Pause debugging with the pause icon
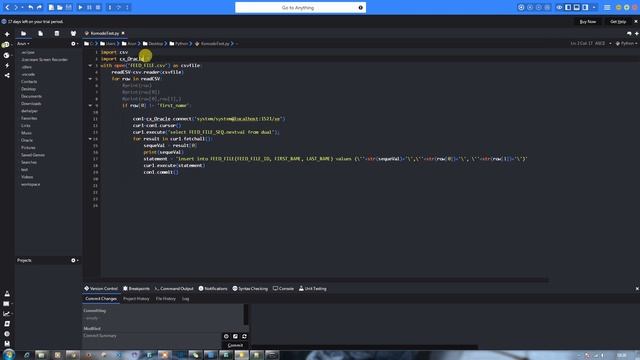Screen dimensions: 640x360 89,7
